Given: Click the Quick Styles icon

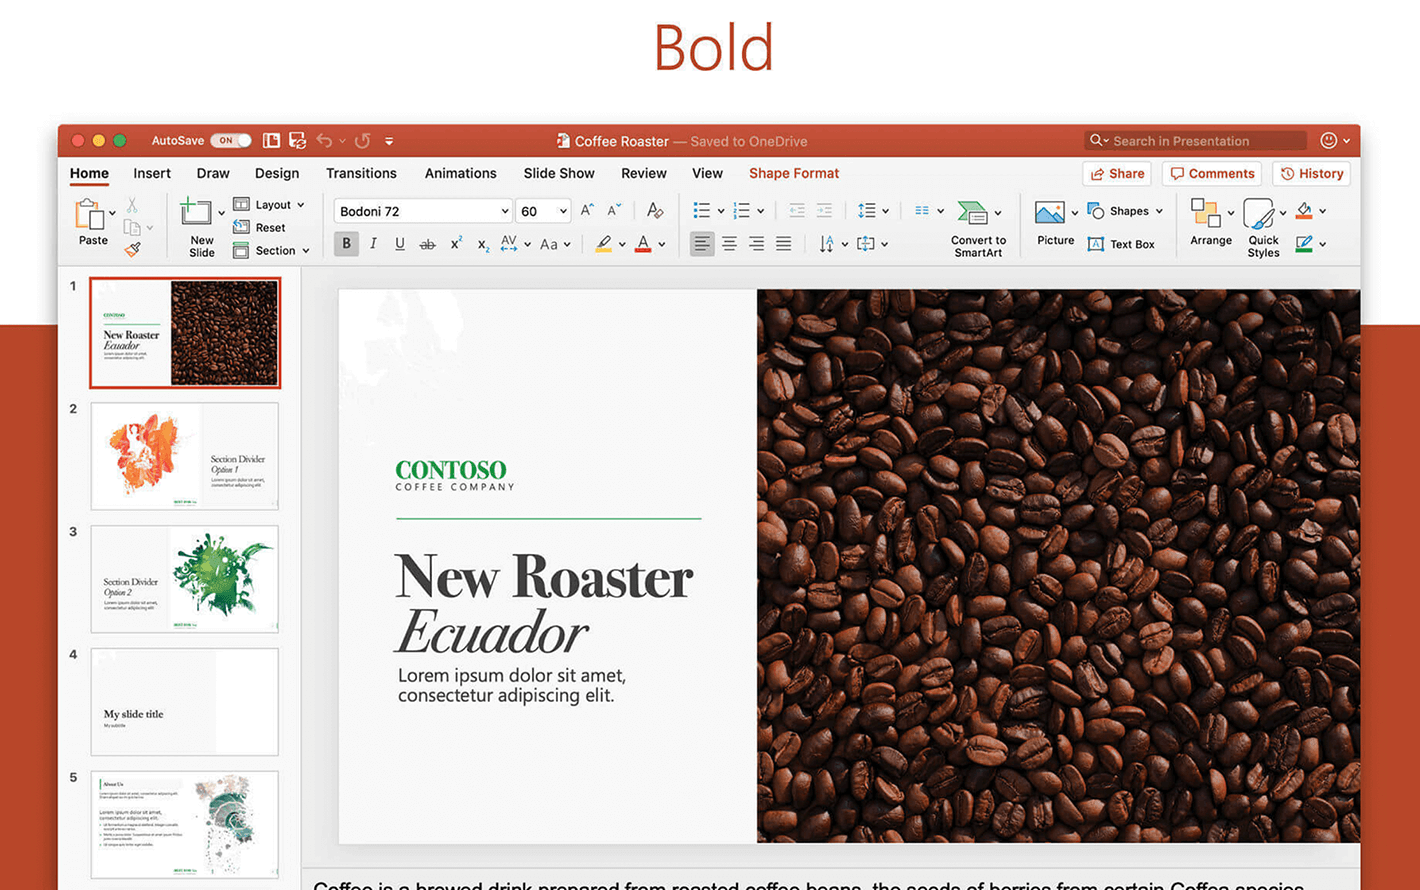Looking at the screenshot, I should click(1258, 213).
